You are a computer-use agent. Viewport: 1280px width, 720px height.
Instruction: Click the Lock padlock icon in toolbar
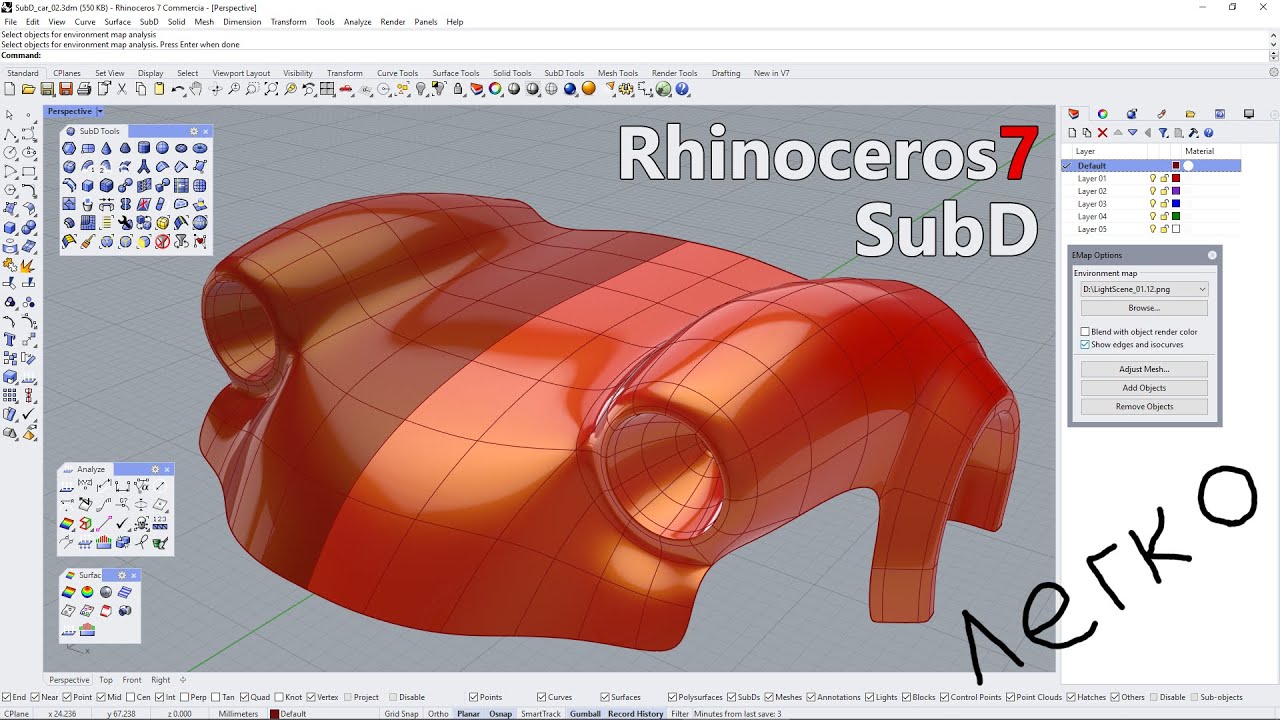pyautogui.click(x=458, y=89)
